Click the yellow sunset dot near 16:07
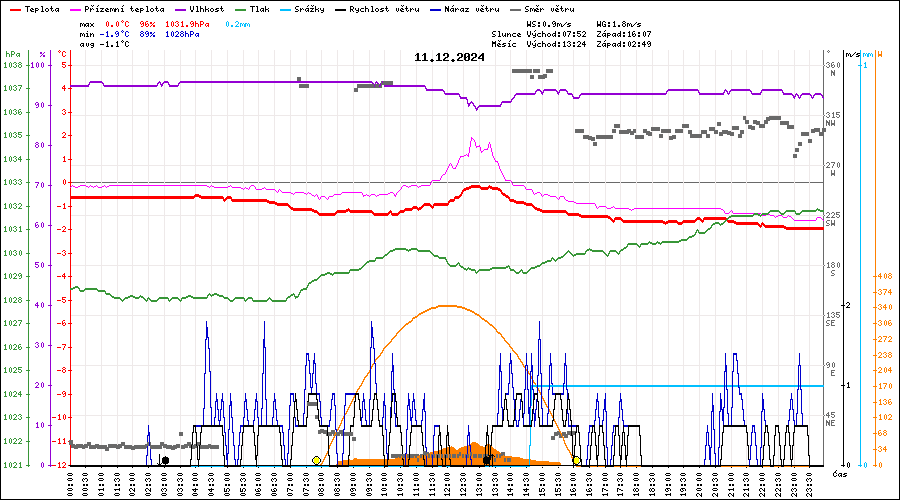The height and width of the screenshot is (500, 900). click(x=577, y=460)
